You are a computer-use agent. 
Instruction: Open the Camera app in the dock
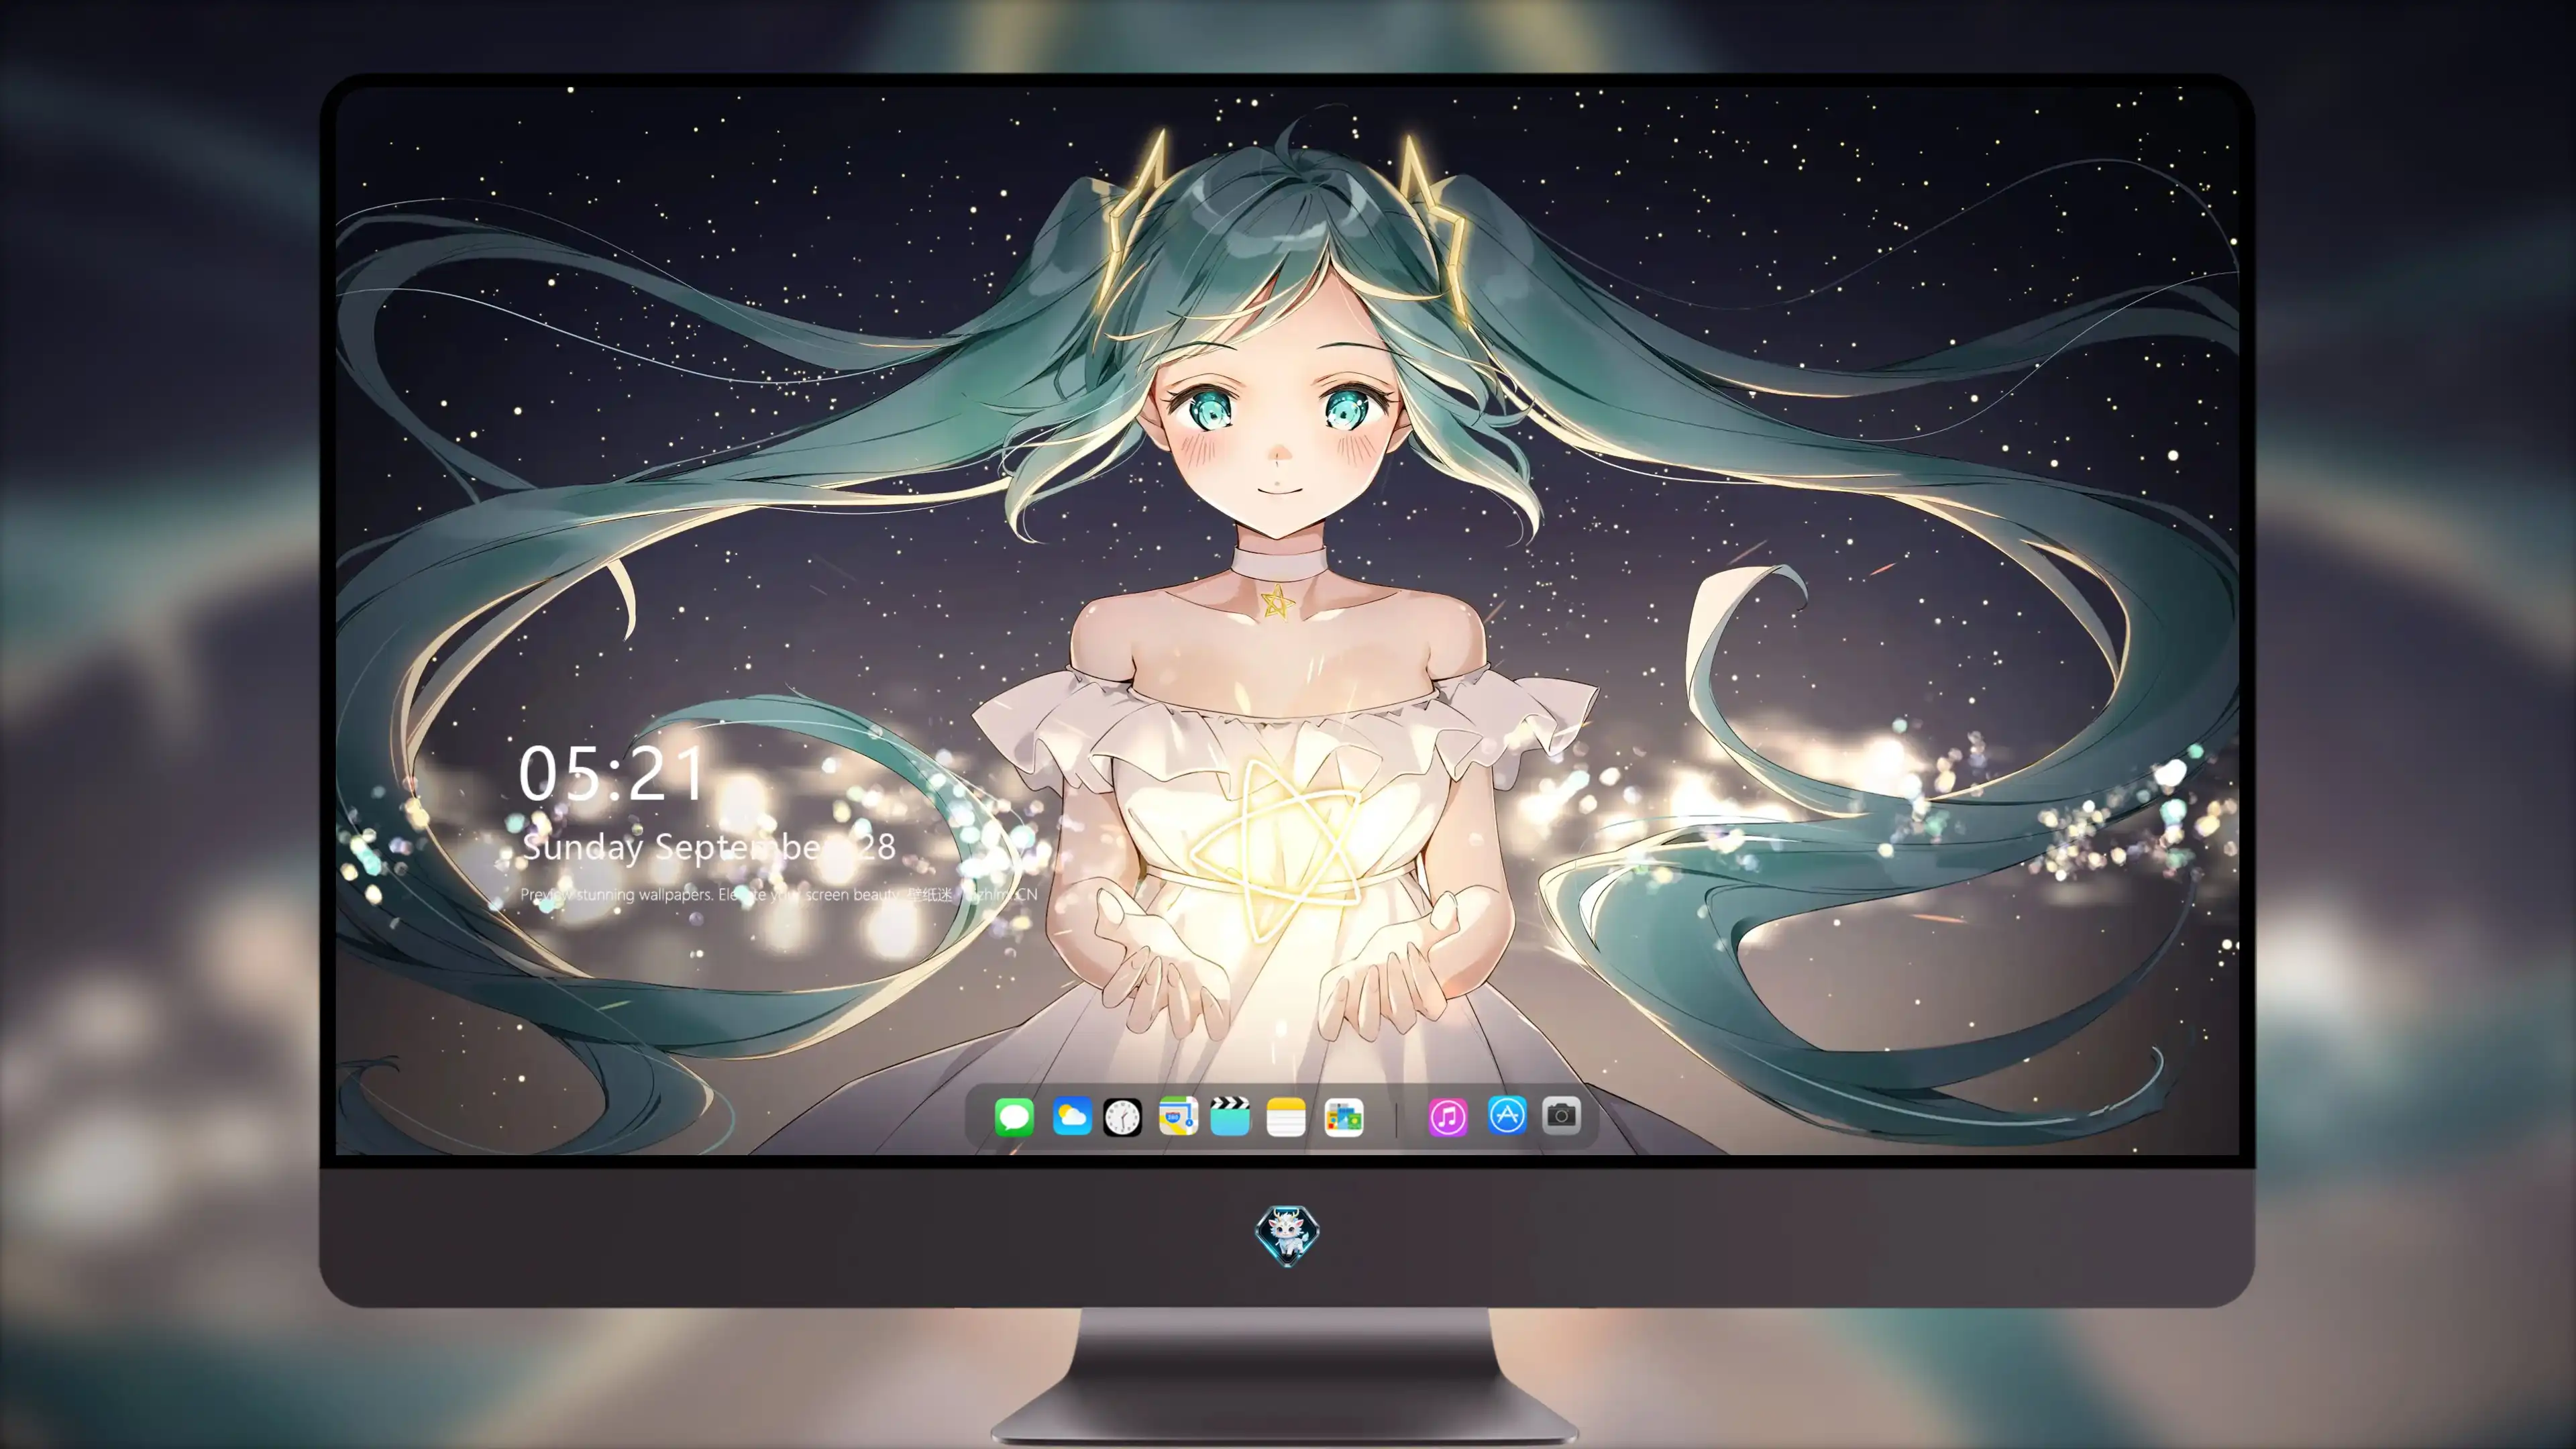click(x=1561, y=1115)
